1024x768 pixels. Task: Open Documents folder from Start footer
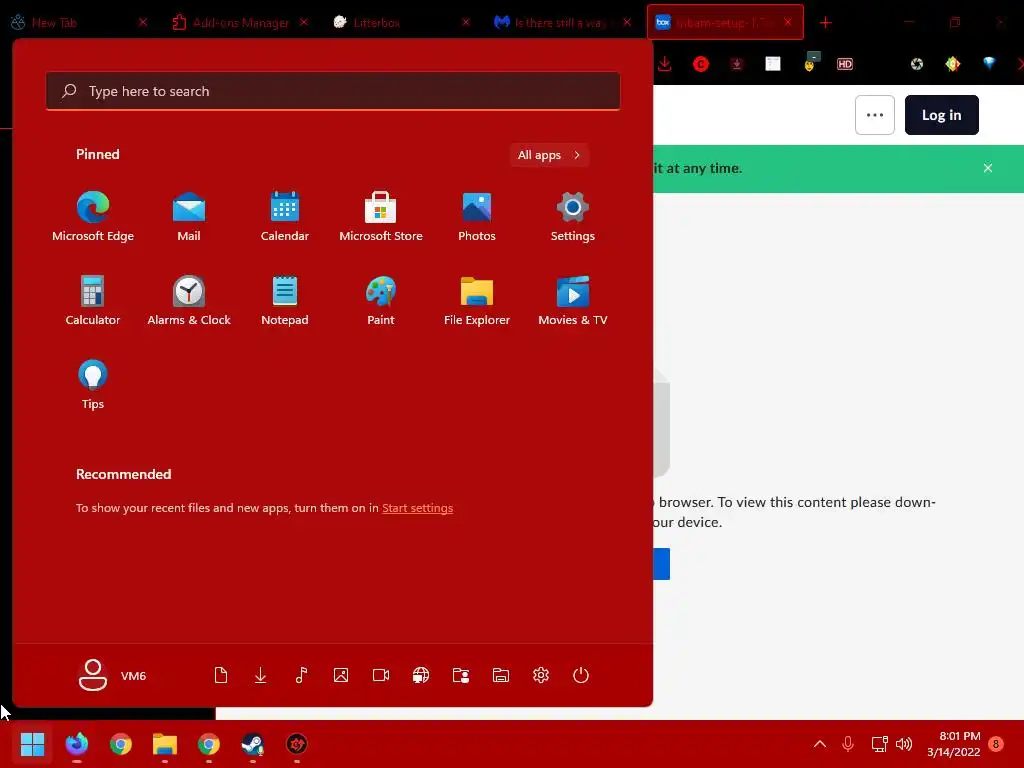(x=221, y=675)
